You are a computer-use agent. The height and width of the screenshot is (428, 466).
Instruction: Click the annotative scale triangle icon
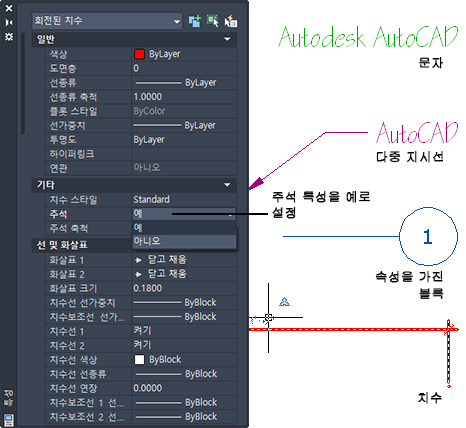point(284,302)
